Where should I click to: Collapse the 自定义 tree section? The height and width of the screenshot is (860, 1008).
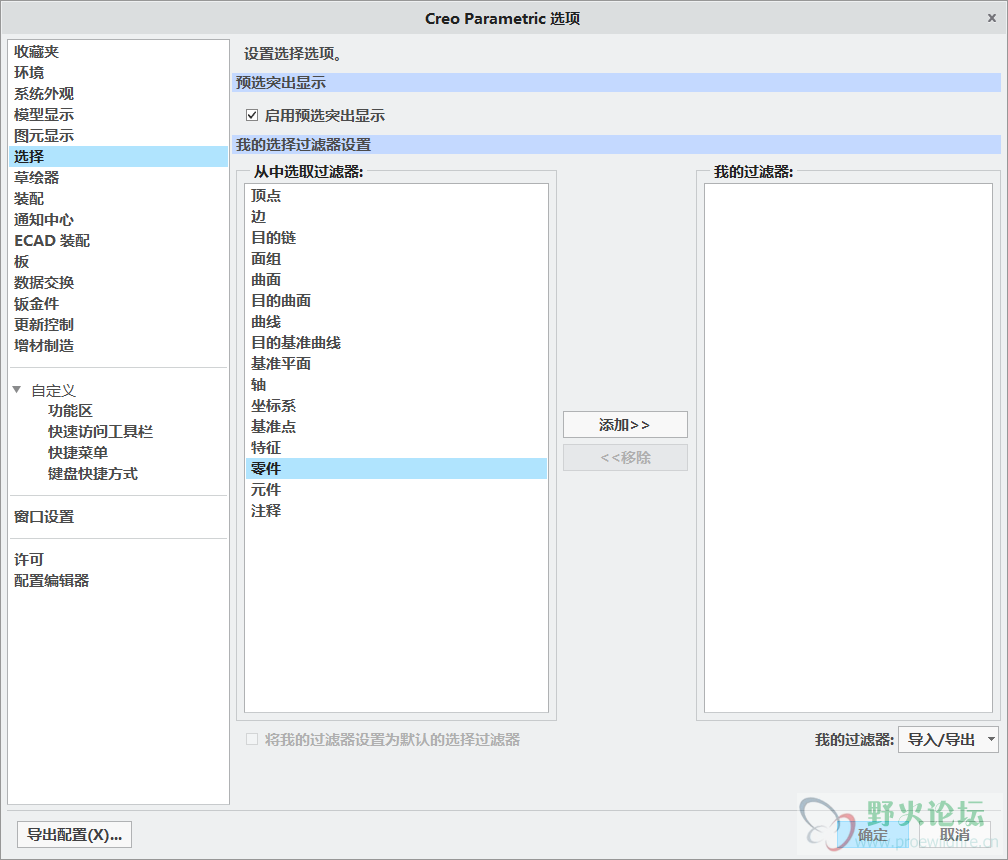(17, 390)
